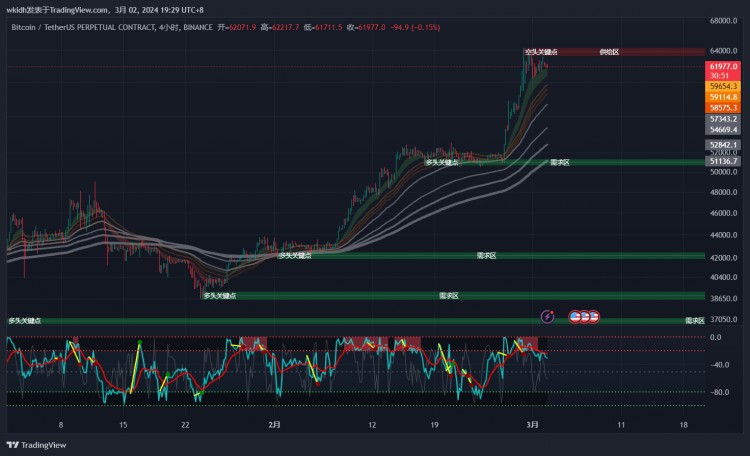The width and height of the screenshot is (750, 456).
Task: Click the red 61977.0 current price tag
Action: tap(723, 67)
